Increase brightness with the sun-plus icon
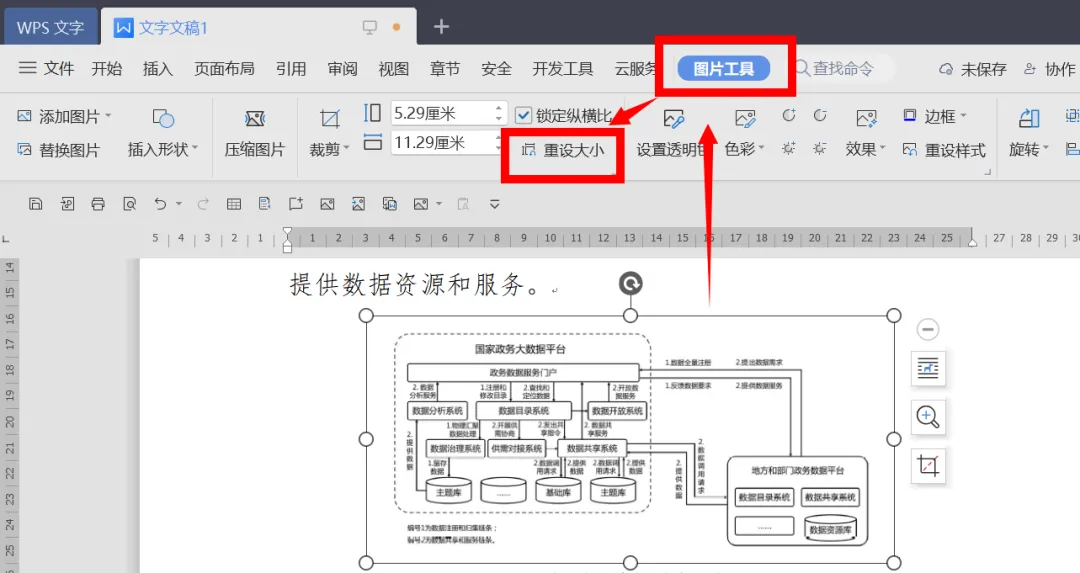Image resolution: width=1080 pixels, height=573 pixels. click(x=789, y=148)
